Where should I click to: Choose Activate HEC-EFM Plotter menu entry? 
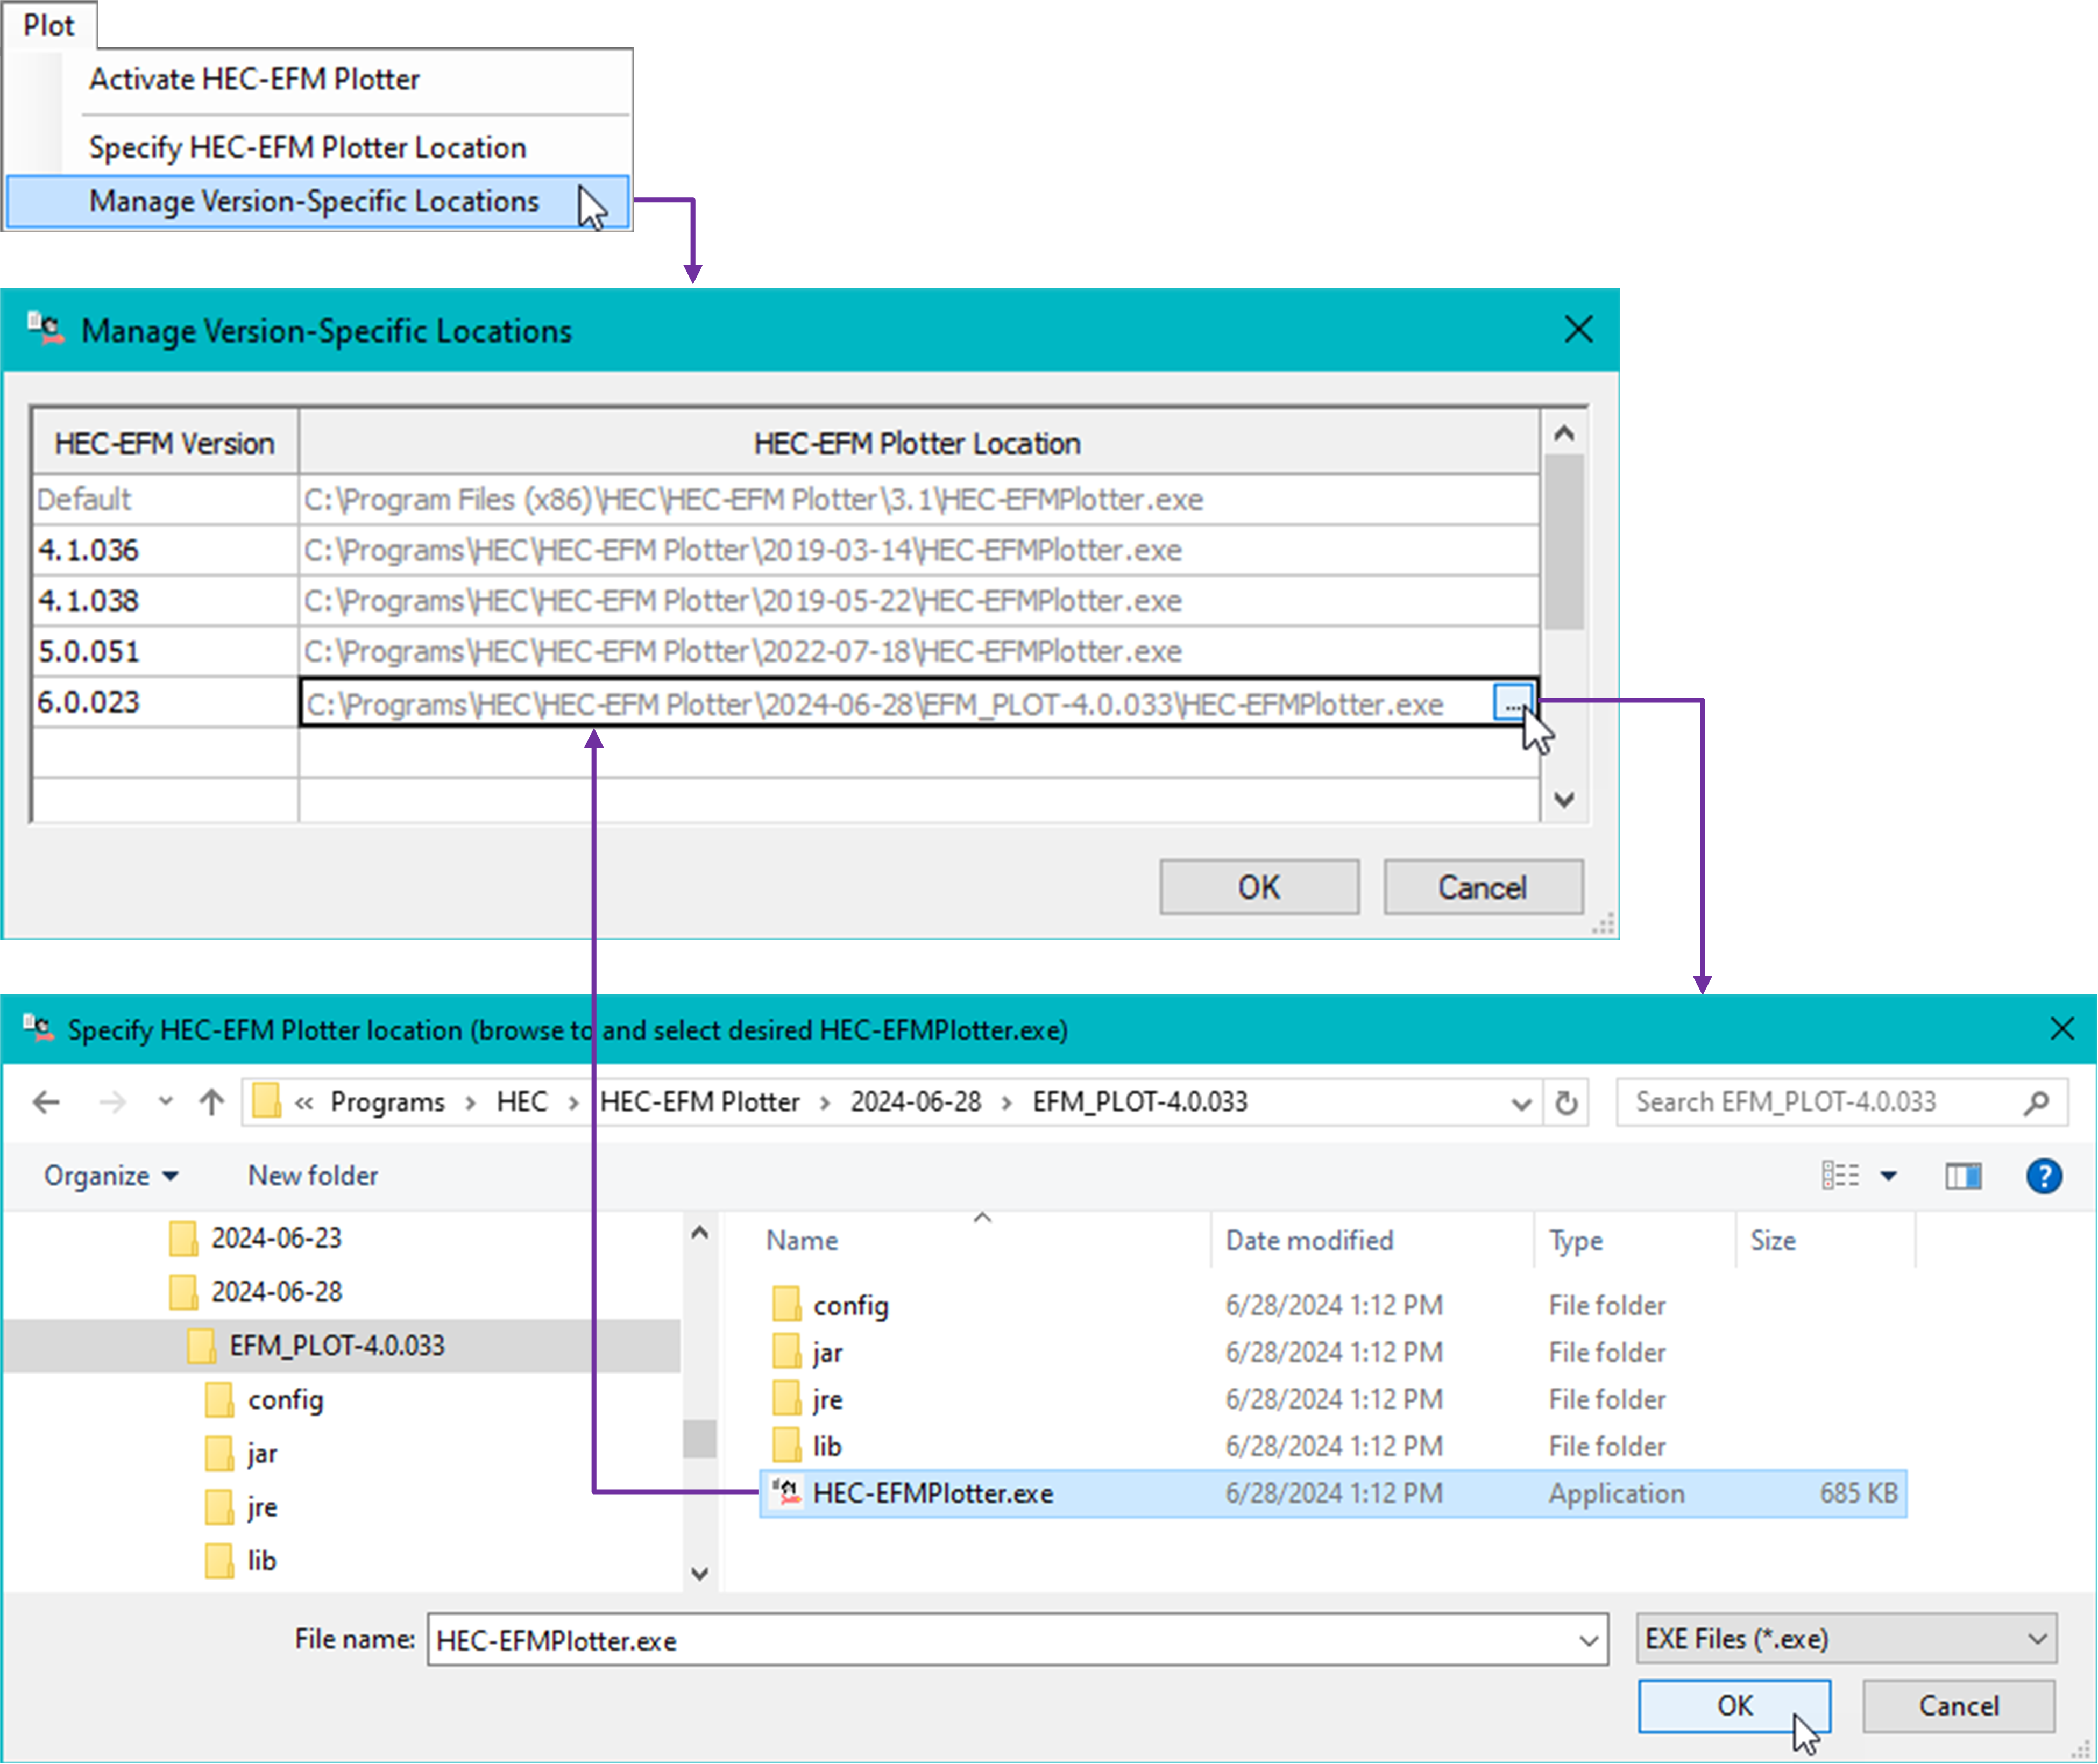click(x=254, y=79)
